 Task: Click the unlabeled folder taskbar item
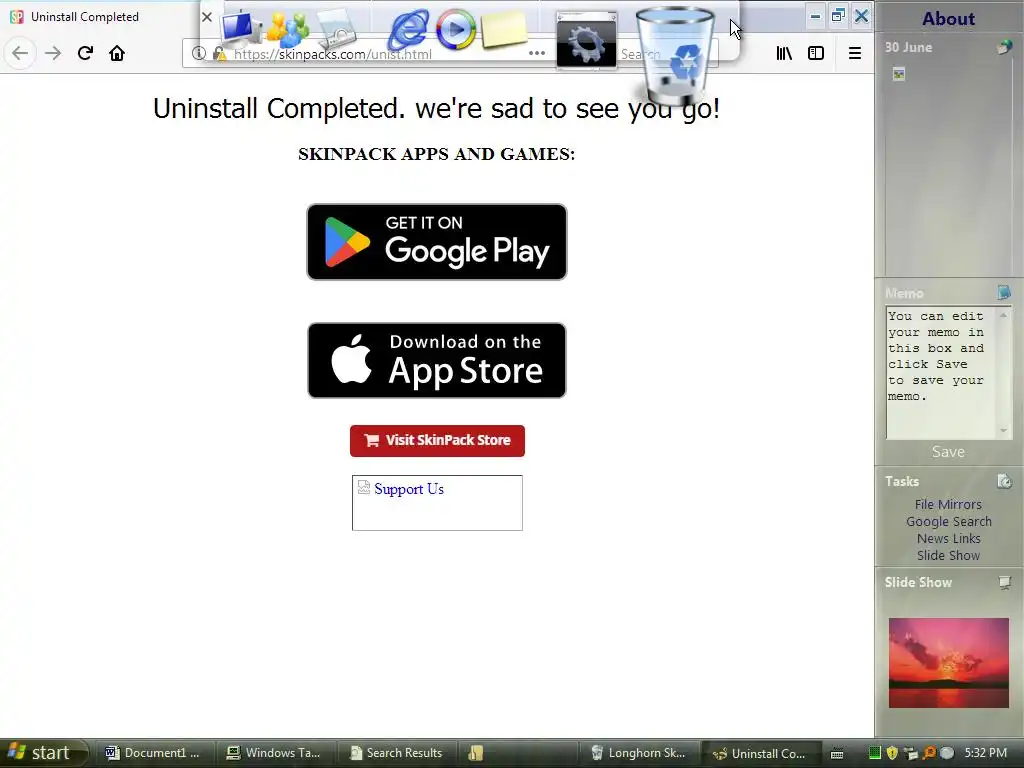[517, 753]
